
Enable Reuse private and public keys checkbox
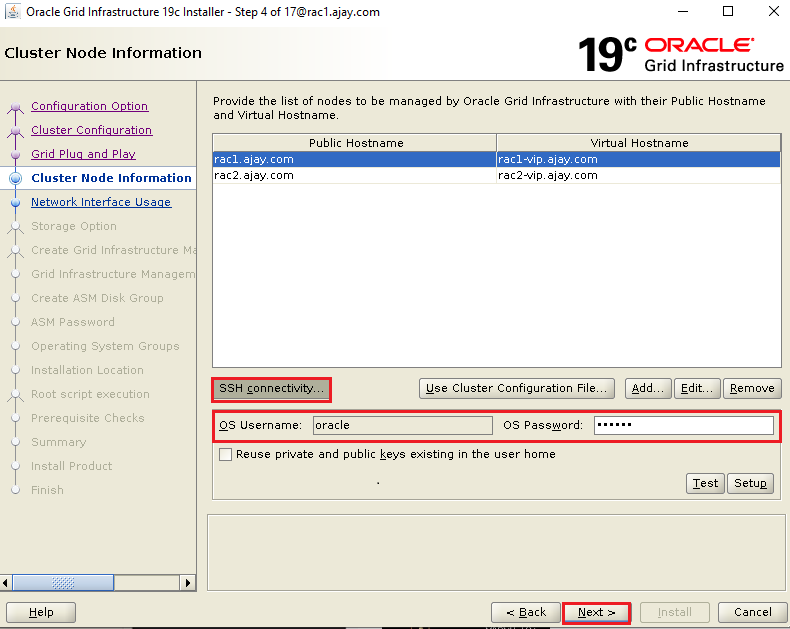[x=226, y=455]
